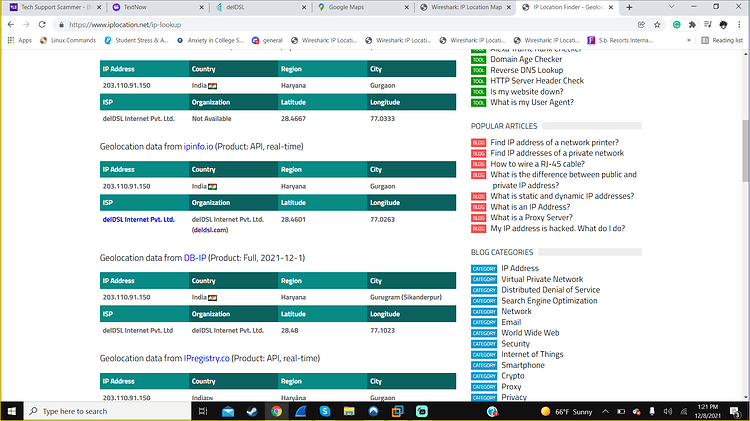The width and height of the screenshot is (750, 421).
Task: Click page vertical scrollbar
Action: 746,150
